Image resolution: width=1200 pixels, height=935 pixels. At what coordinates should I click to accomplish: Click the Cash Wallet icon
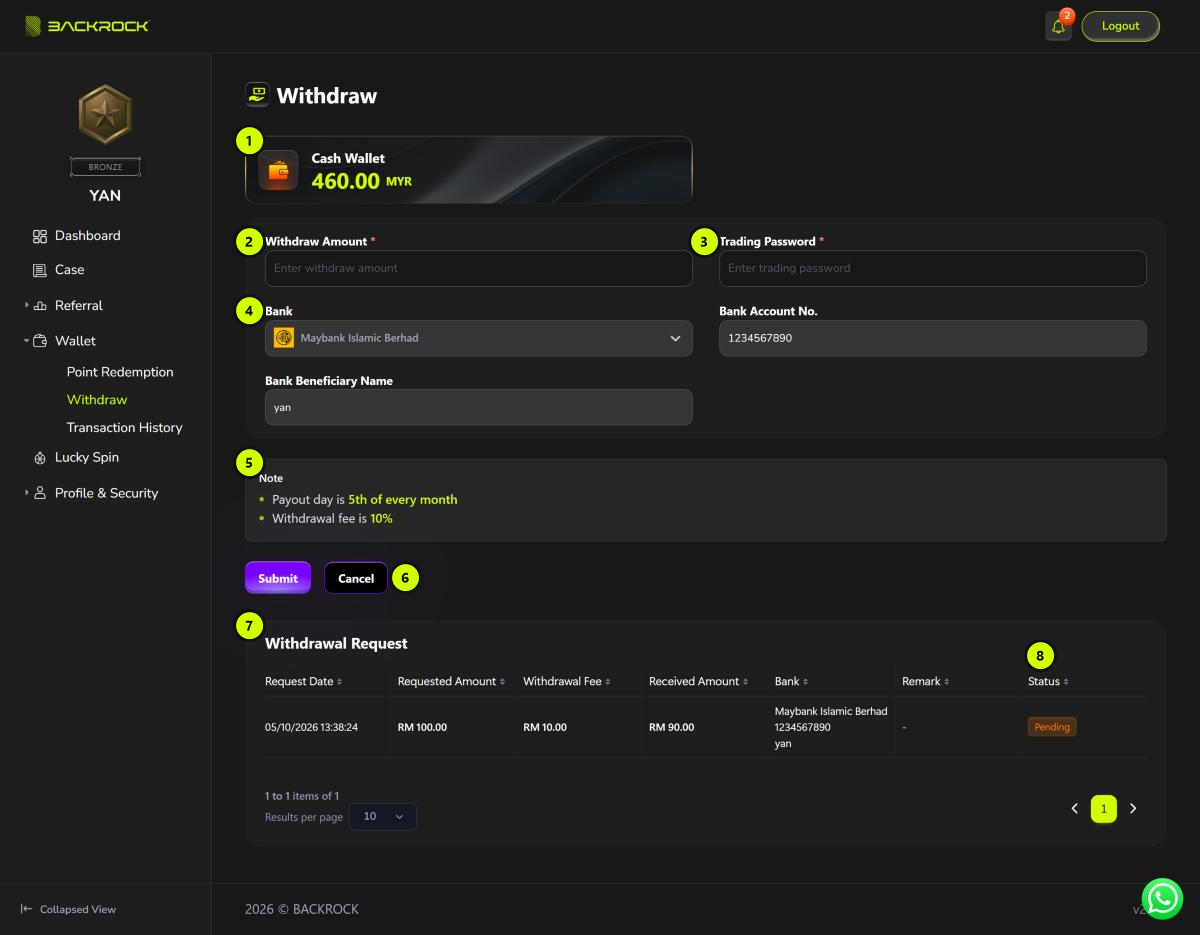[278, 170]
